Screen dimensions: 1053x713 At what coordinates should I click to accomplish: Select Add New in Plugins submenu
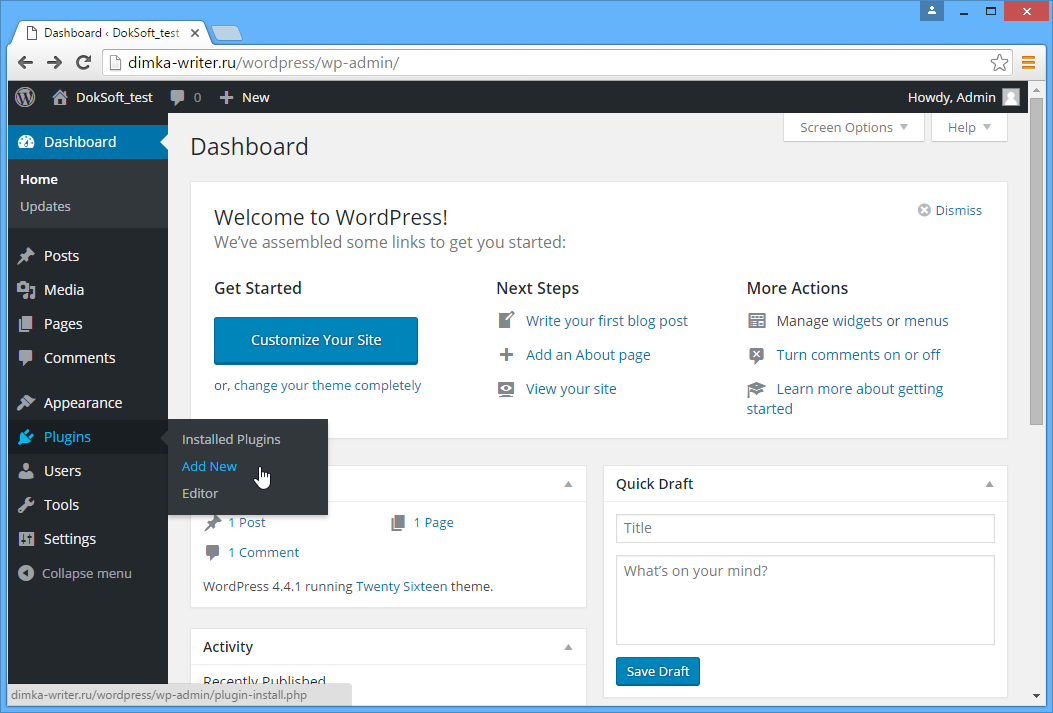click(x=209, y=466)
